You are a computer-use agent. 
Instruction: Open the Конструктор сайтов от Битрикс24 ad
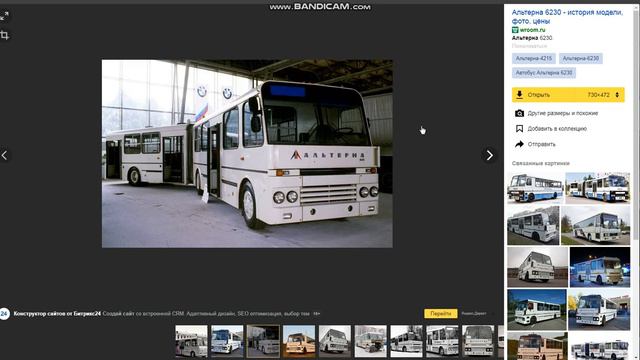pyautogui.click(x=57, y=313)
